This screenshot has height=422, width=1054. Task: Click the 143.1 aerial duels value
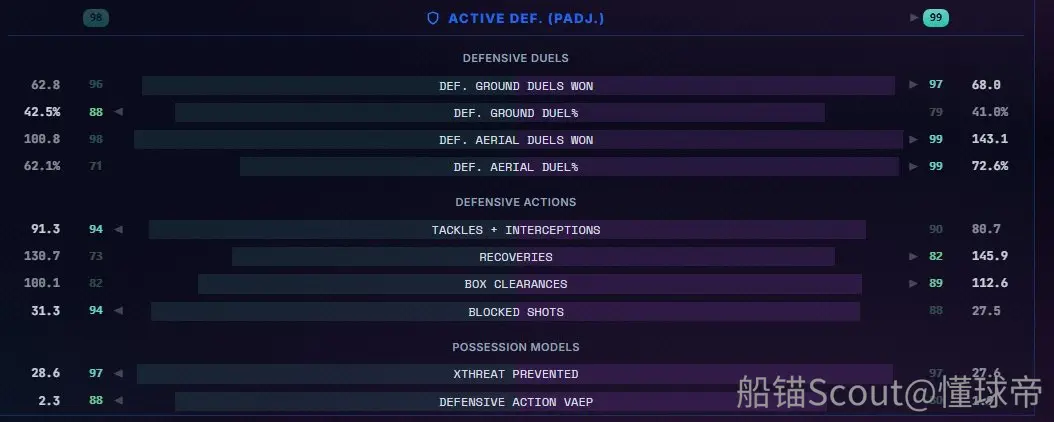[989, 139]
